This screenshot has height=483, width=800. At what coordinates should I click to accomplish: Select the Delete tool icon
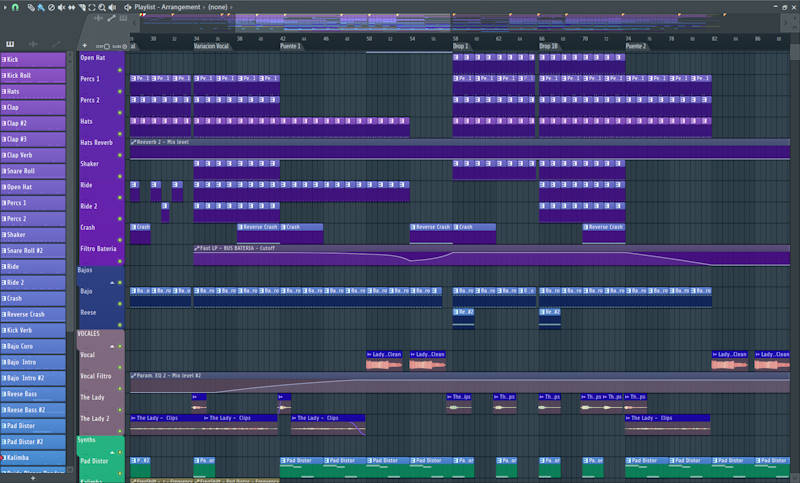click(51, 7)
